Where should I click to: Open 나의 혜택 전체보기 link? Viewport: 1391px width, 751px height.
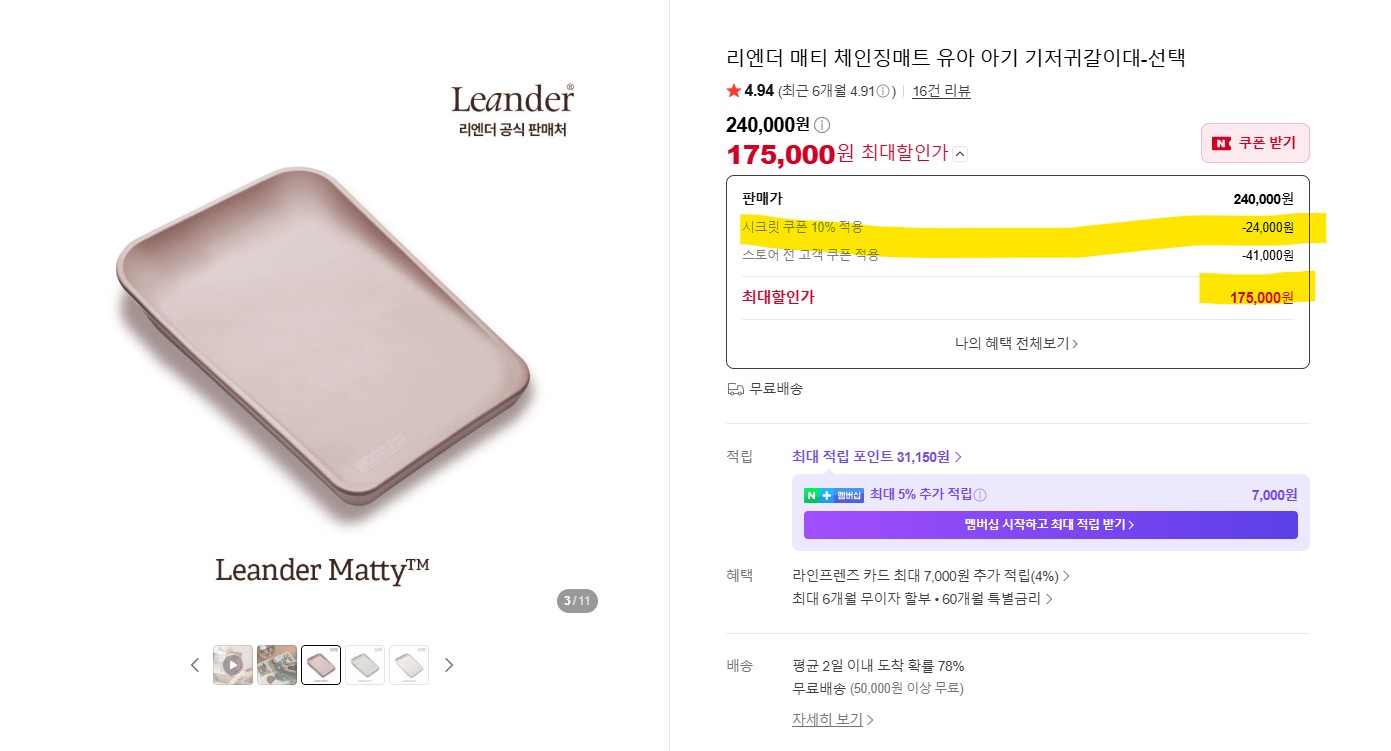coord(1017,343)
